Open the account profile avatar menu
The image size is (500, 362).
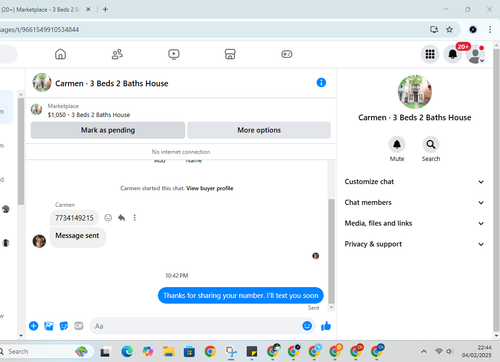click(x=476, y=54)
